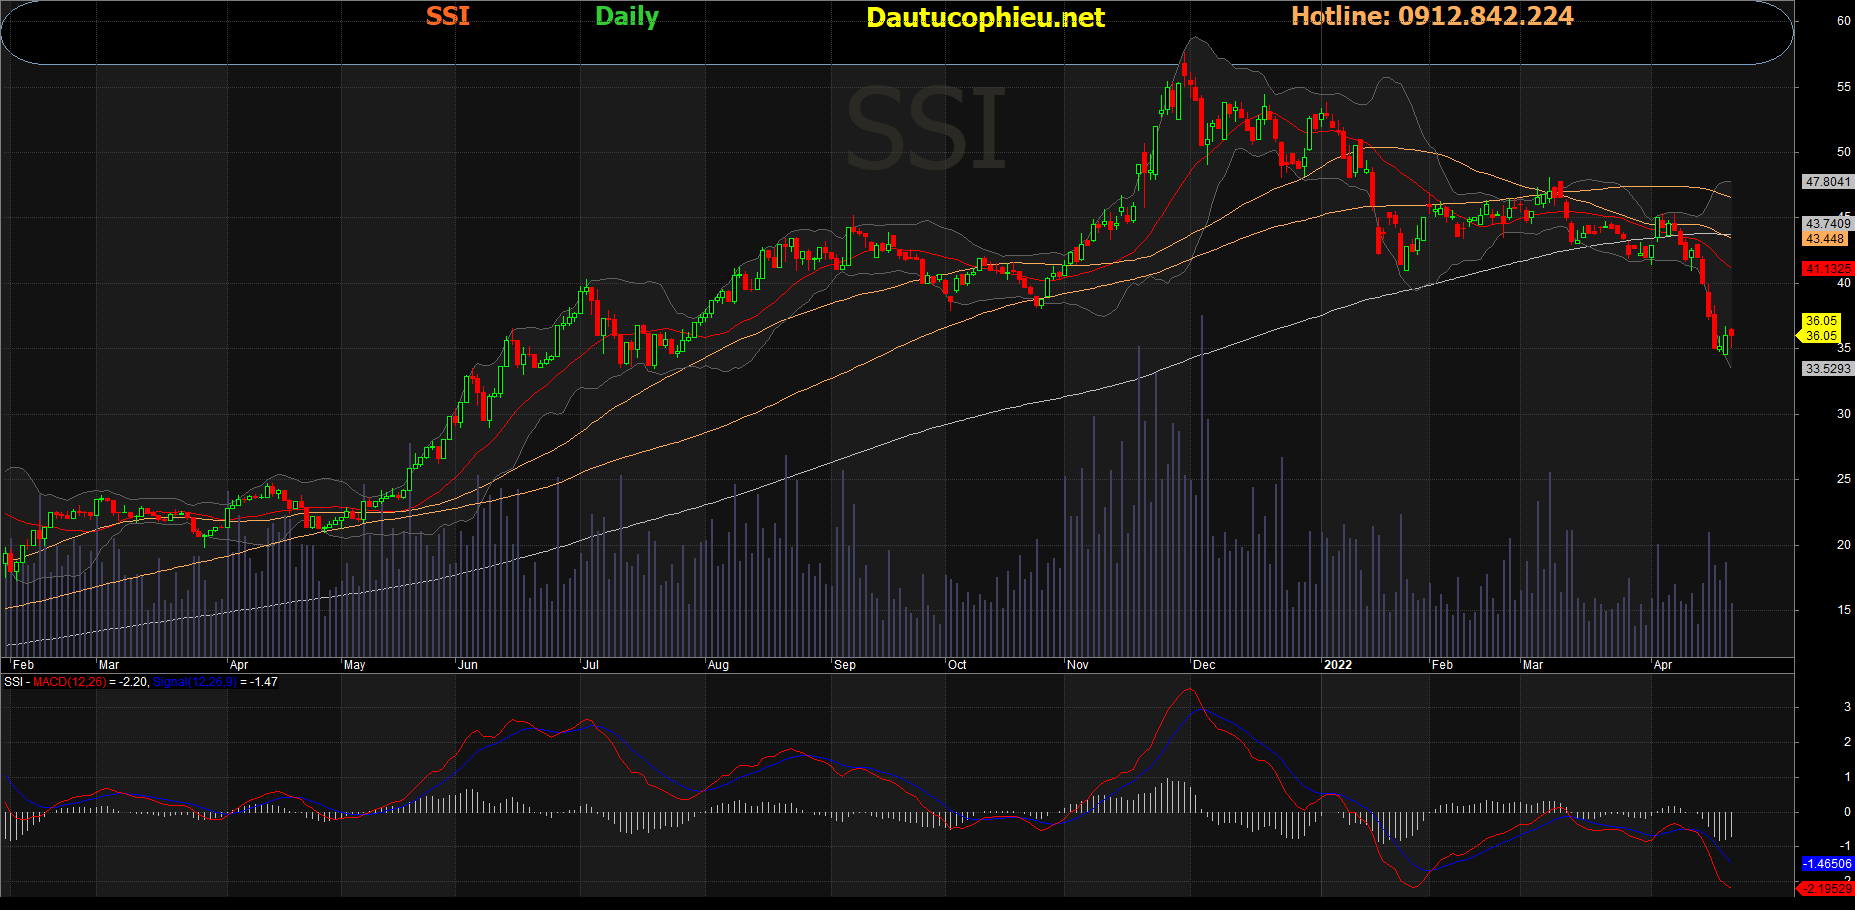The height and width of the screenshot is (910, 1855).
Task: Click the green Daily timeframe label
Action: [x=627, y=16]
